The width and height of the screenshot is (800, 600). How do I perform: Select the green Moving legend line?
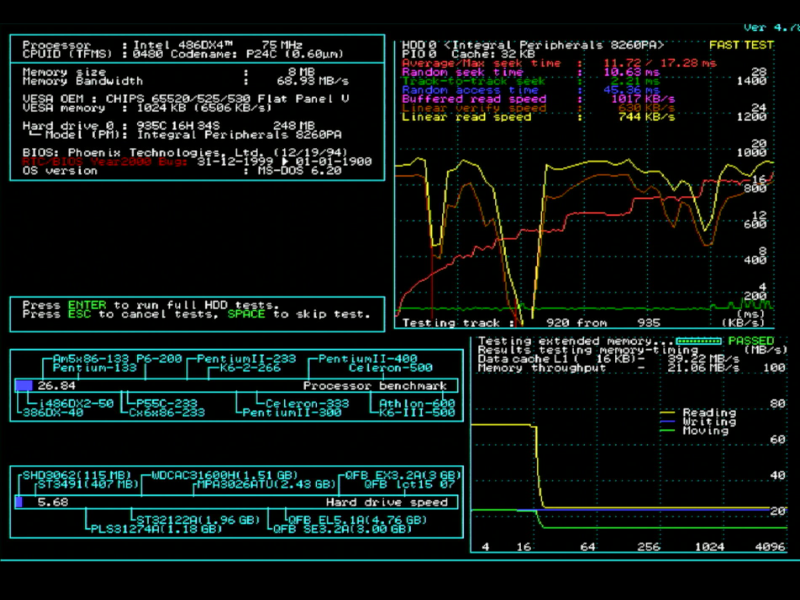click(668, 431)
